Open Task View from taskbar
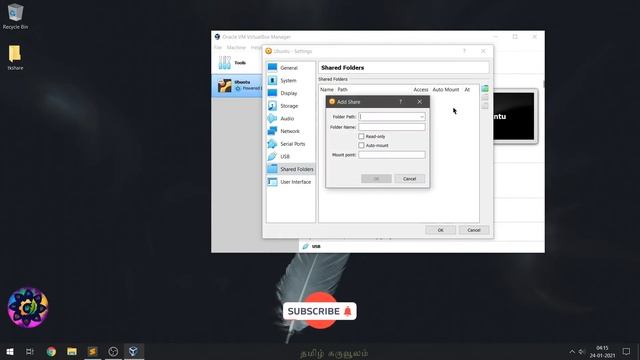The width and height of the screenshot is (640, 360). pyautogui.click(x=30, y=351)
